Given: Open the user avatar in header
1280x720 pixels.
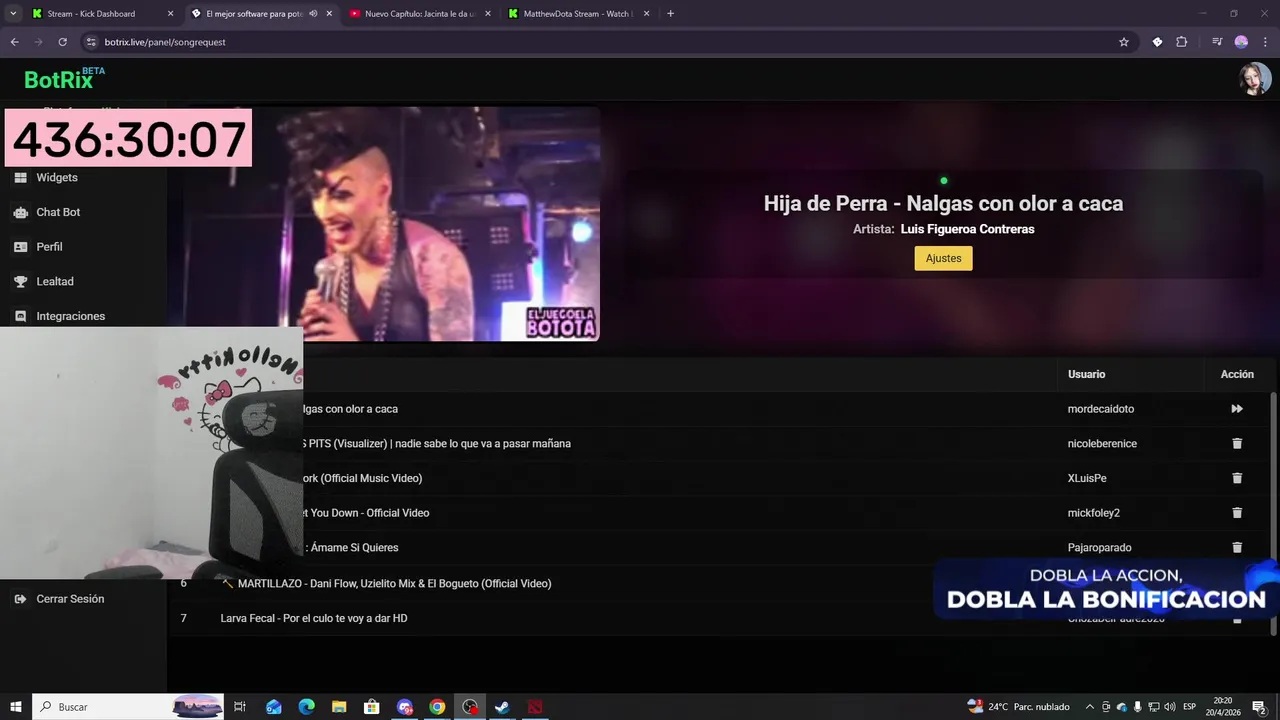Looking at the screenshot, I should tap(1254, 78).
